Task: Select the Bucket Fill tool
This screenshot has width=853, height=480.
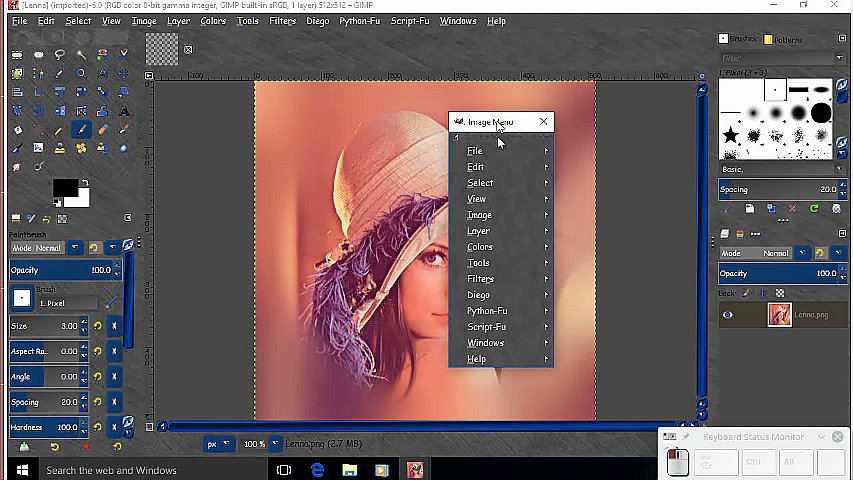Action: point(17,130)
